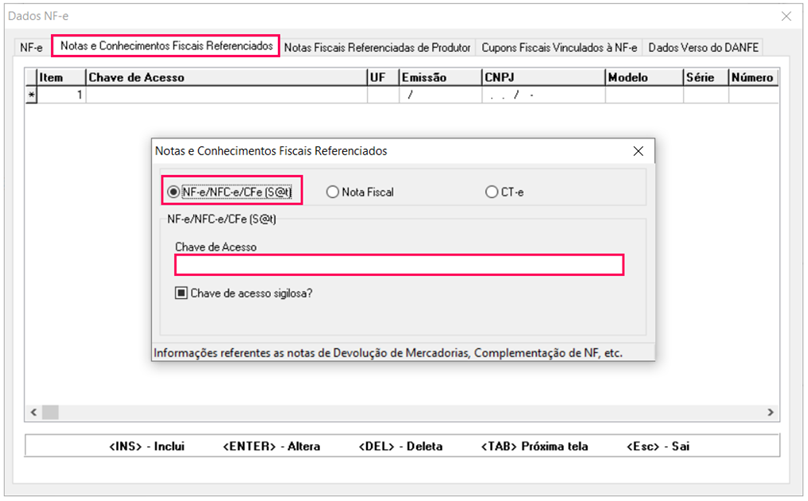The image size is (808, 501).
Task: Choose the CT-e radio button
Action: click(491, 192)
